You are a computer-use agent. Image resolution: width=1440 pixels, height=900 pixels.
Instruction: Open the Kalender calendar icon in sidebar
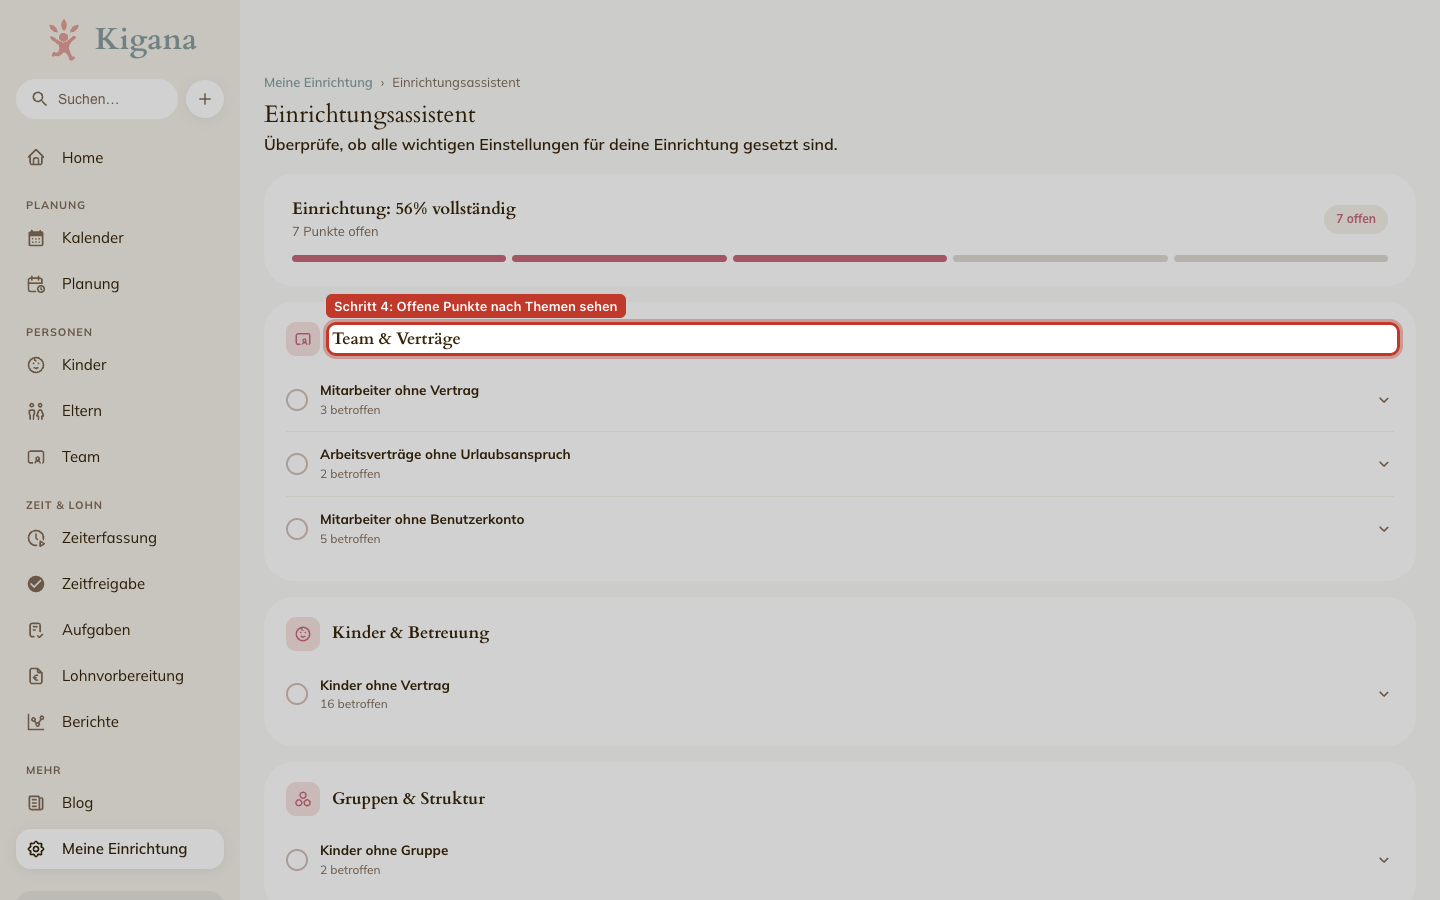click(x=36, y=238)
